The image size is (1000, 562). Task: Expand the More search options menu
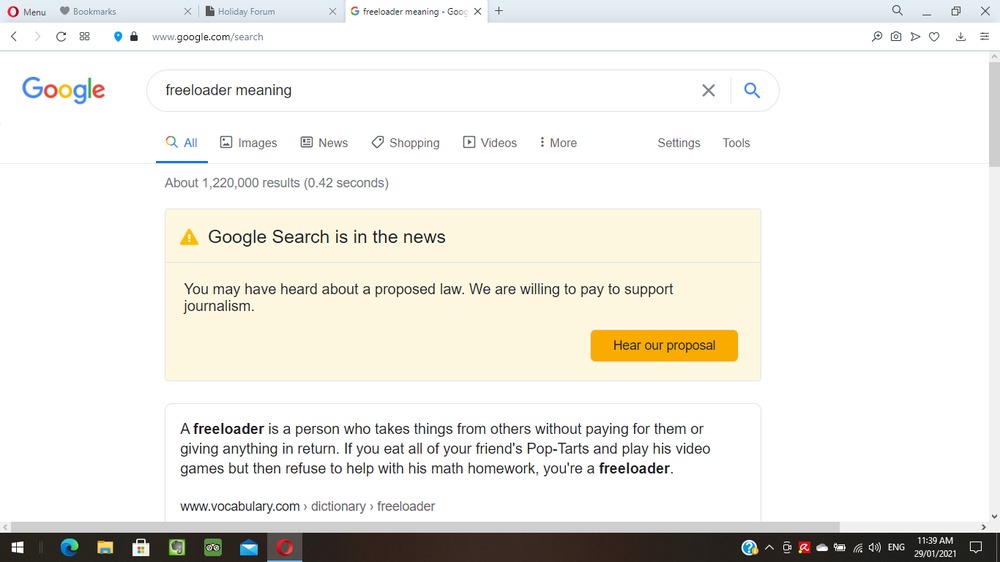pos(558,143)
